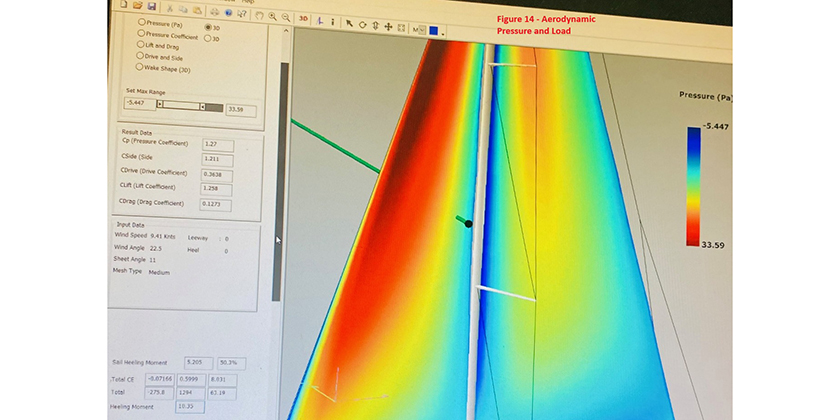Click the Open folder toolbar icon
The height and width of the screenshot is (420, 840).
coord(137,5)
